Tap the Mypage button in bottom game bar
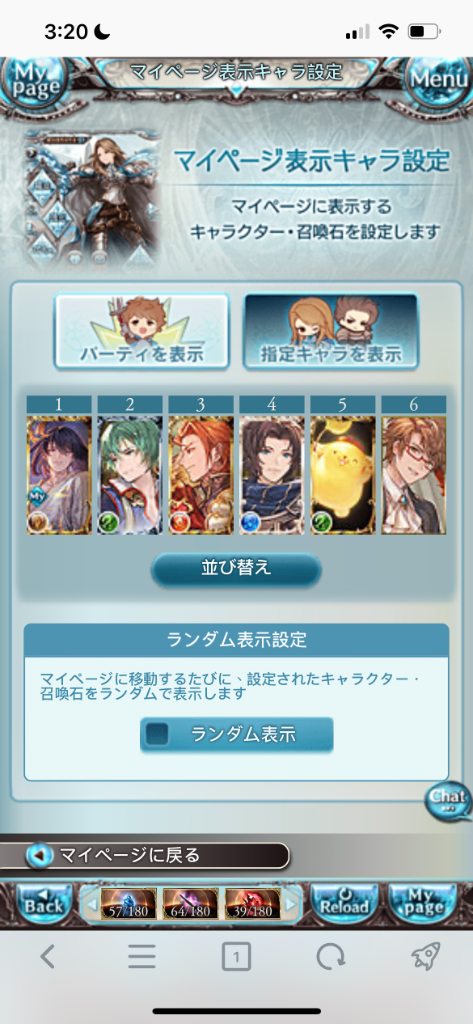The image size is (473, 1024). (423, 903)
